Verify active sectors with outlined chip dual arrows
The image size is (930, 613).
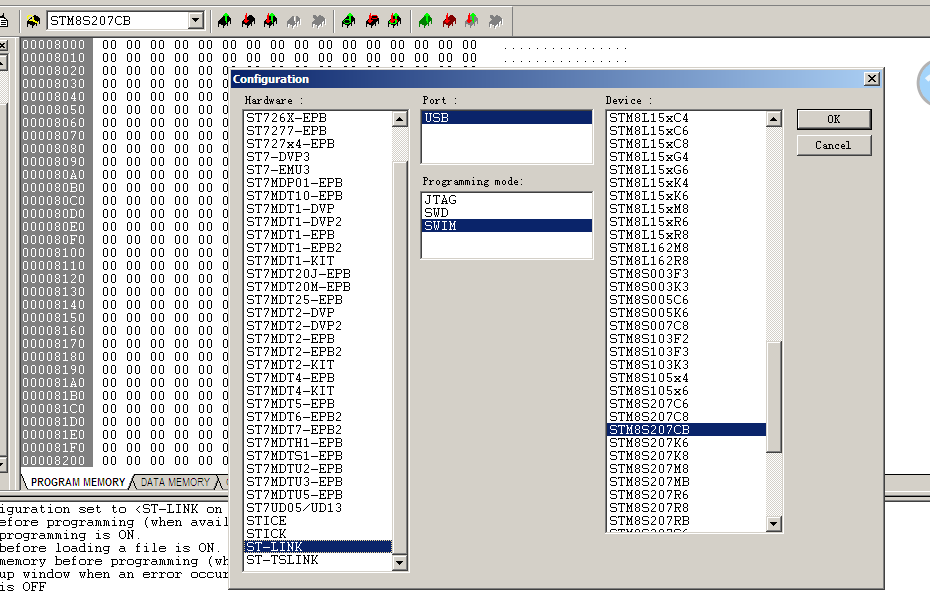pos(394,21)
